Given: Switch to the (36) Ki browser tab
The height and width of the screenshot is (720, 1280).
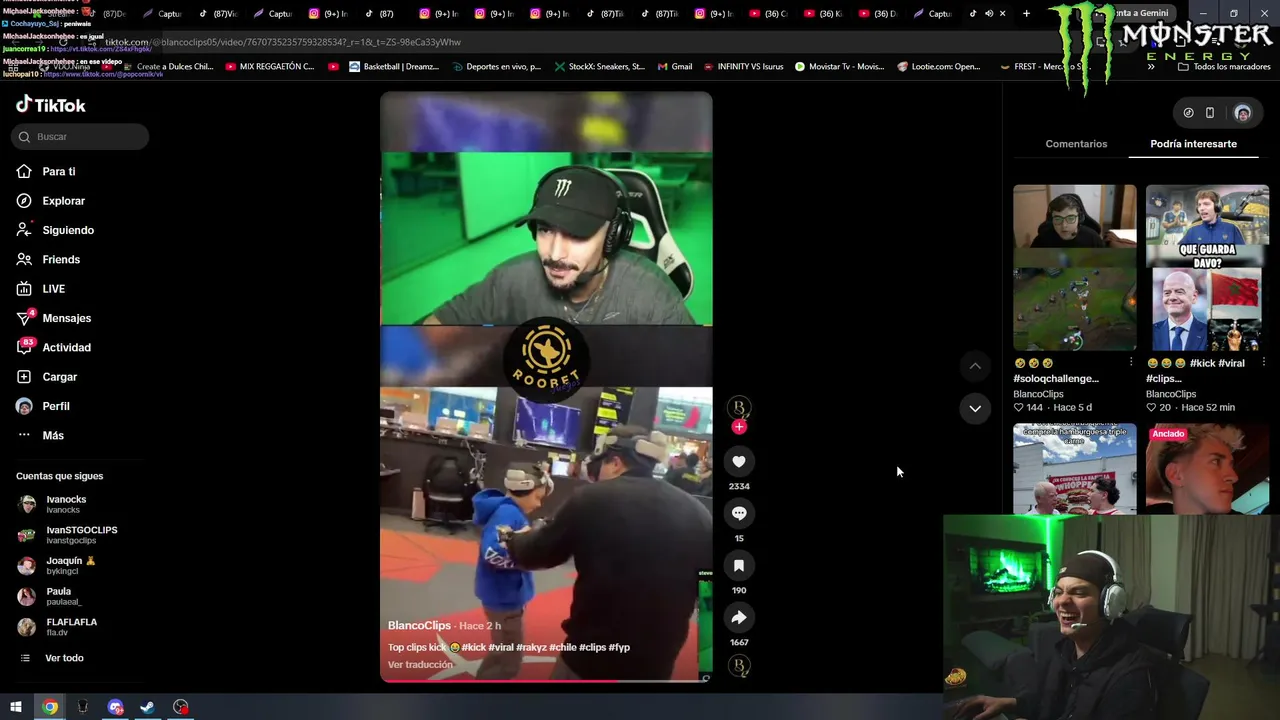Looking at the screenshot, I should [821, 14].
